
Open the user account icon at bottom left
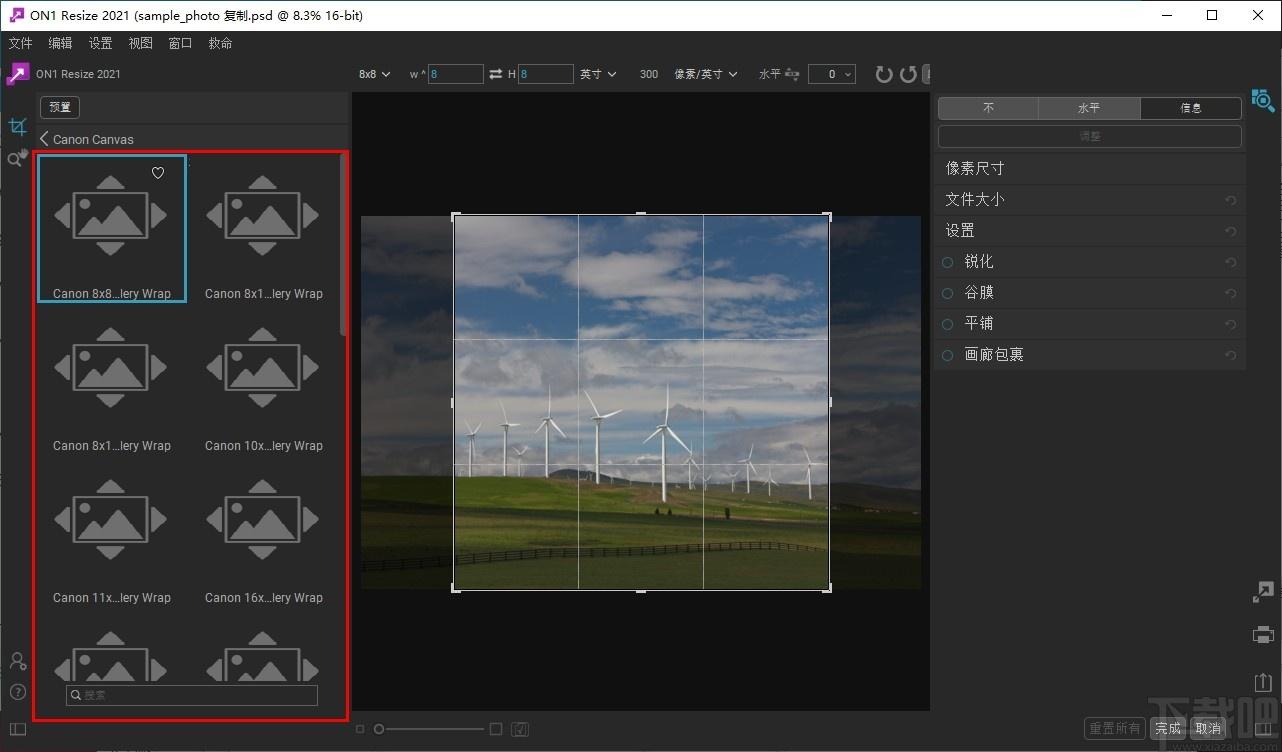tap(17, 661)
